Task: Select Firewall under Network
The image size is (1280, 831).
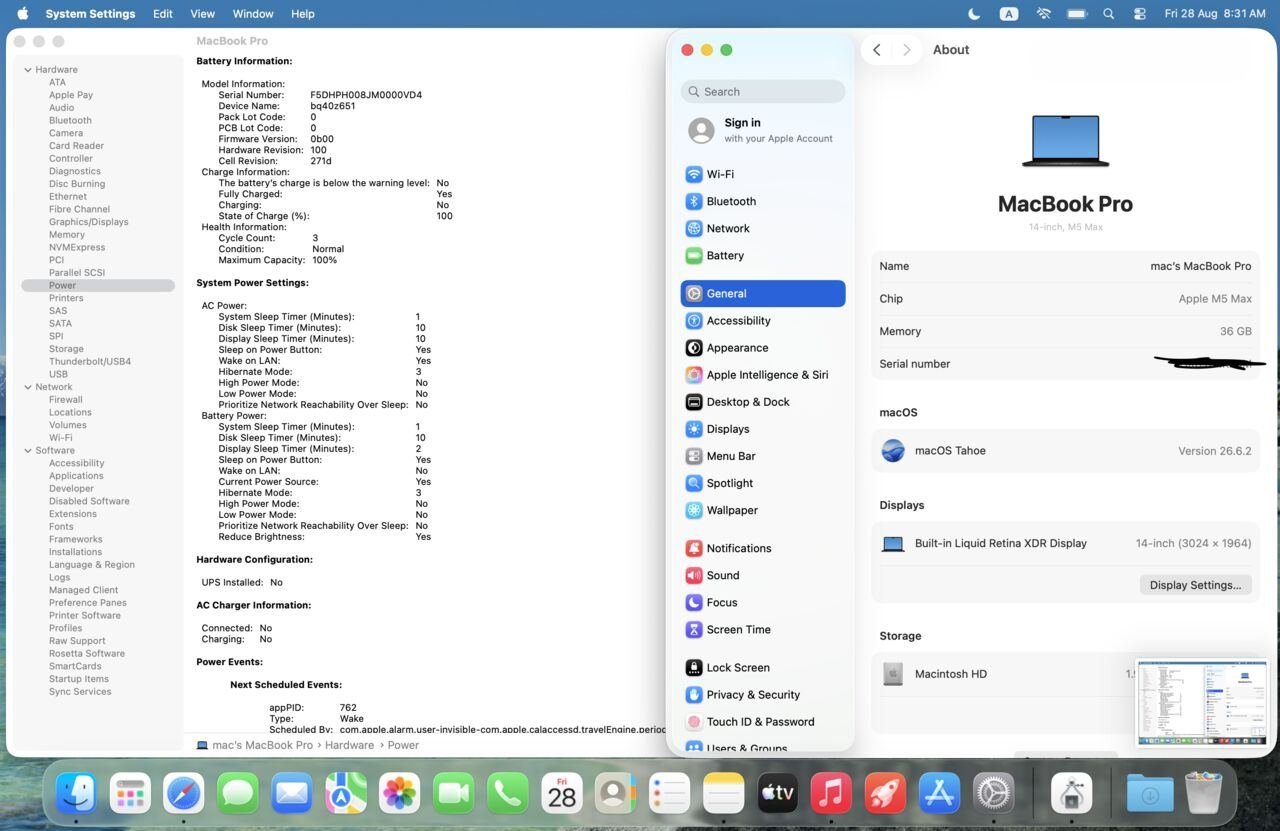Action: 66,400
